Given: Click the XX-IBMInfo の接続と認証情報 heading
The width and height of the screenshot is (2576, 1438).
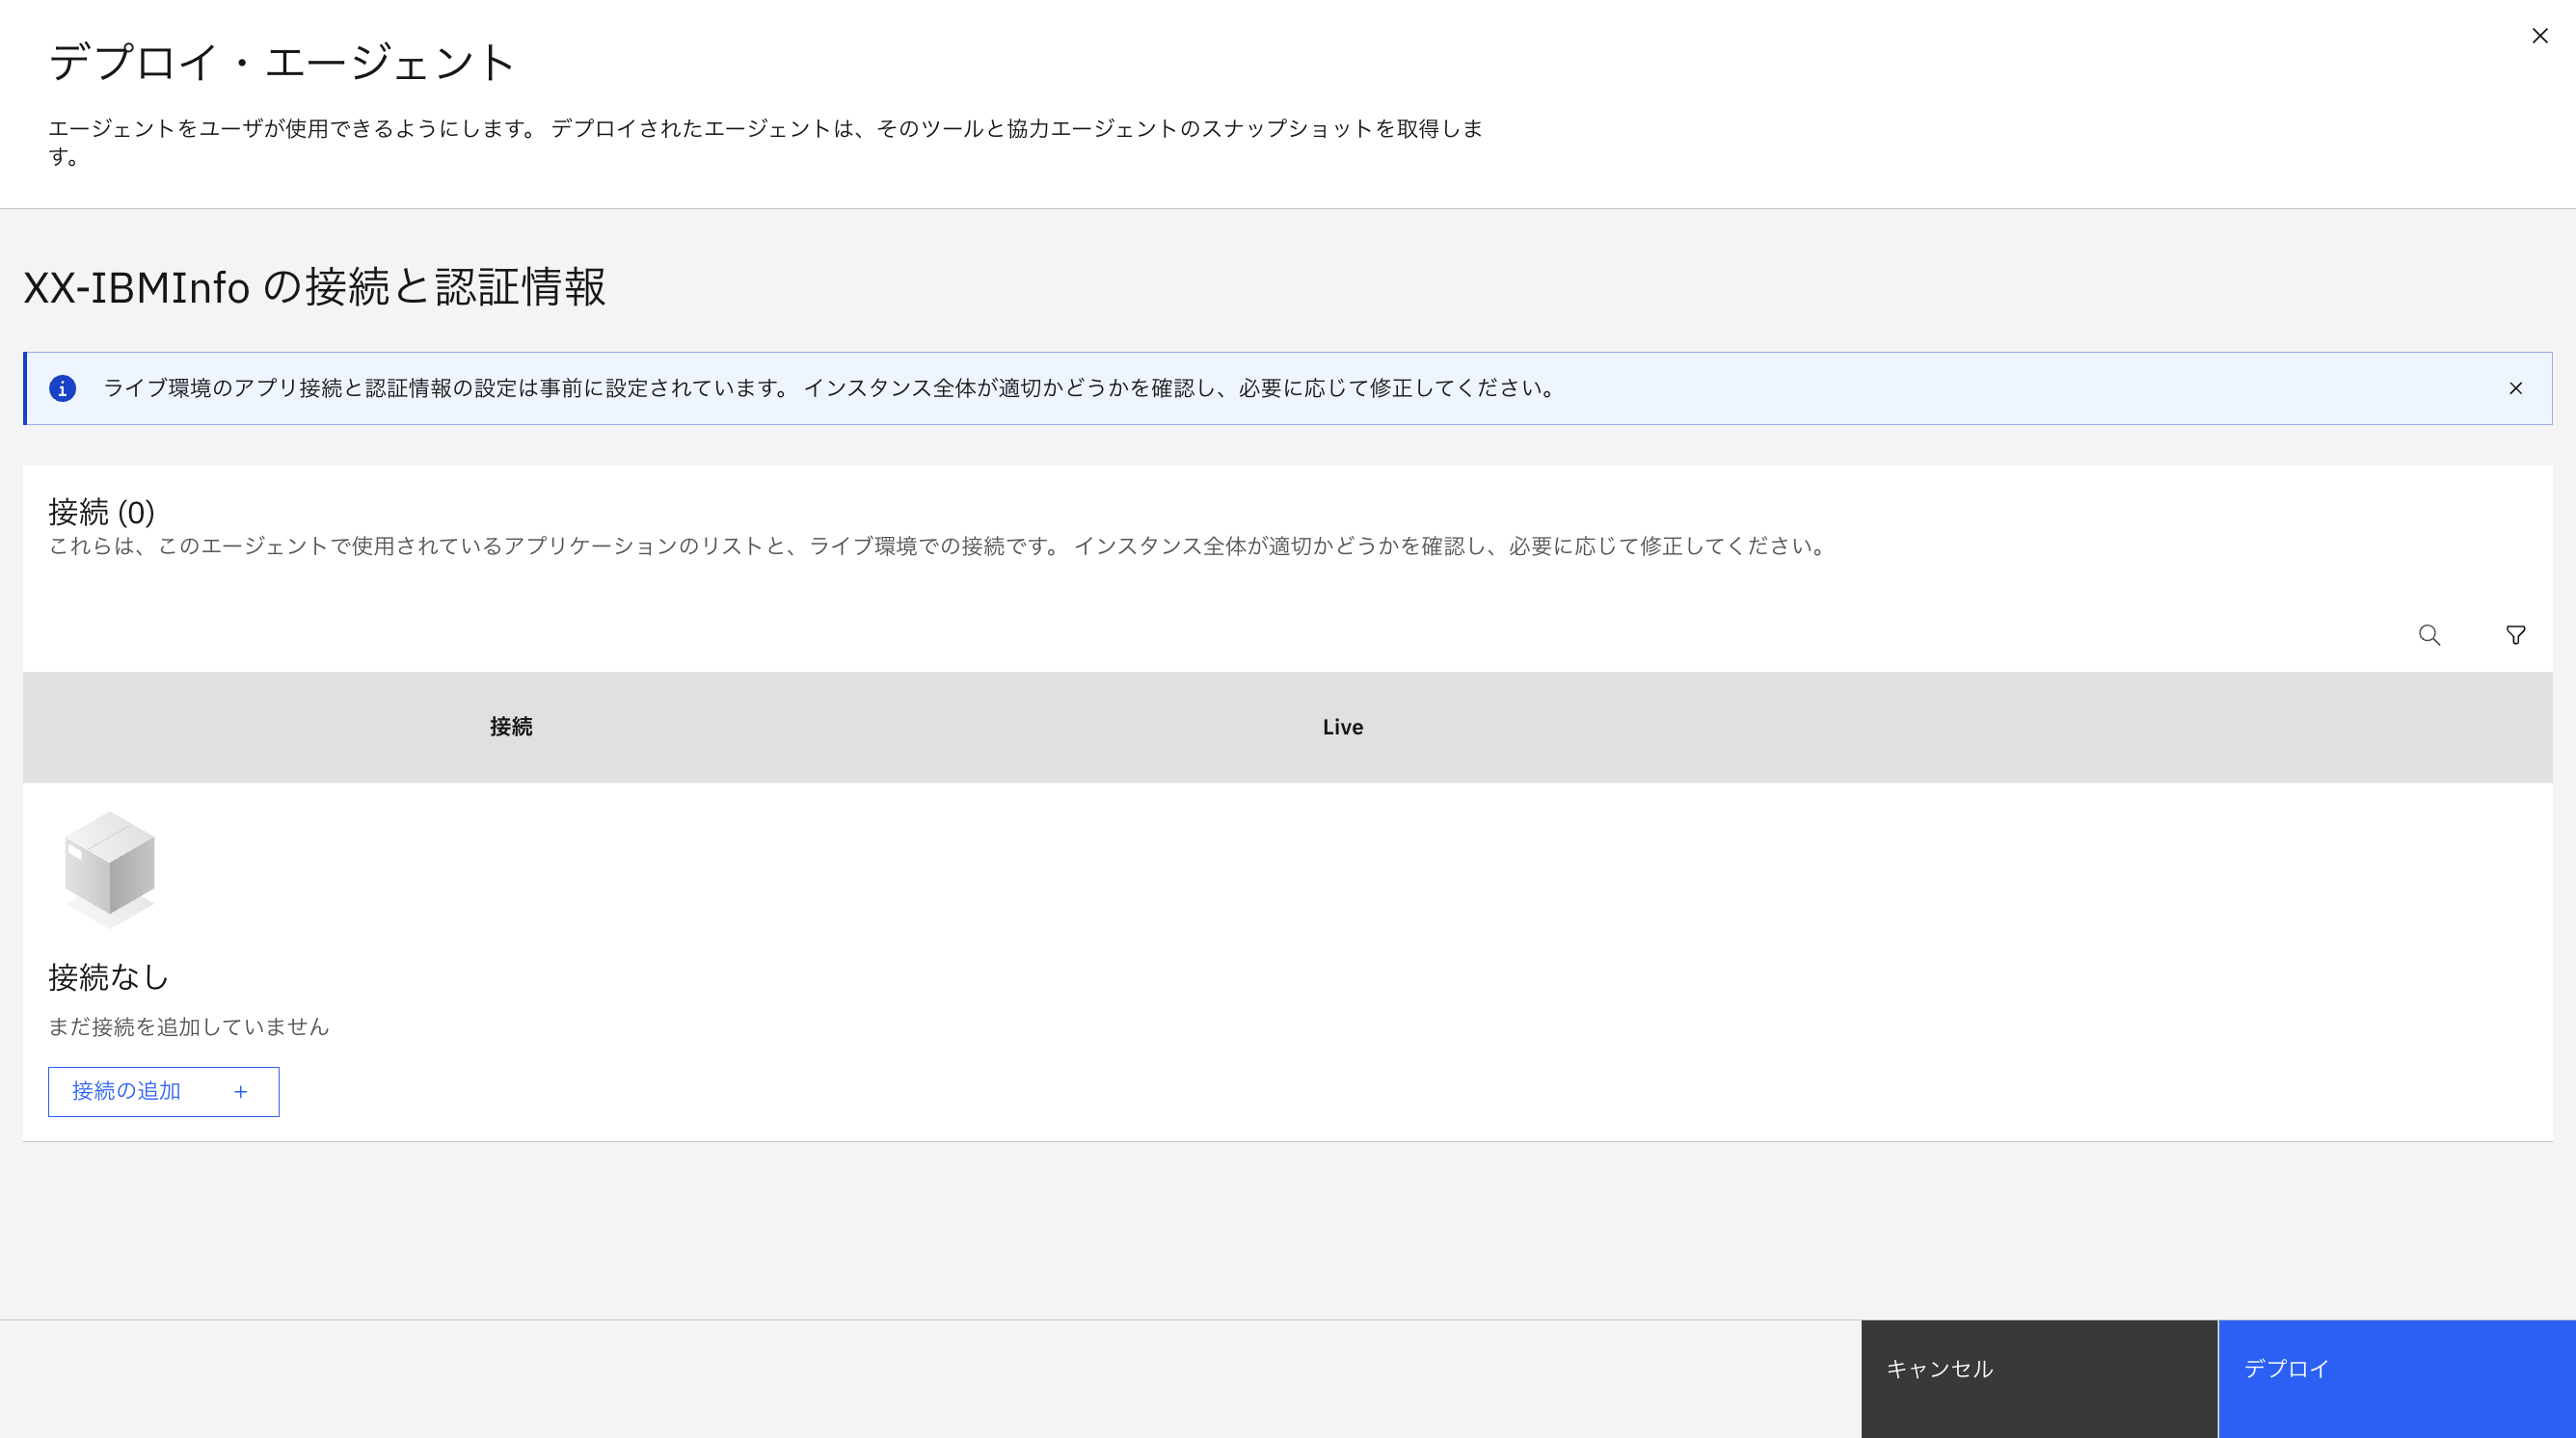Looking at the screenshot, I should (x=314, y=287).
